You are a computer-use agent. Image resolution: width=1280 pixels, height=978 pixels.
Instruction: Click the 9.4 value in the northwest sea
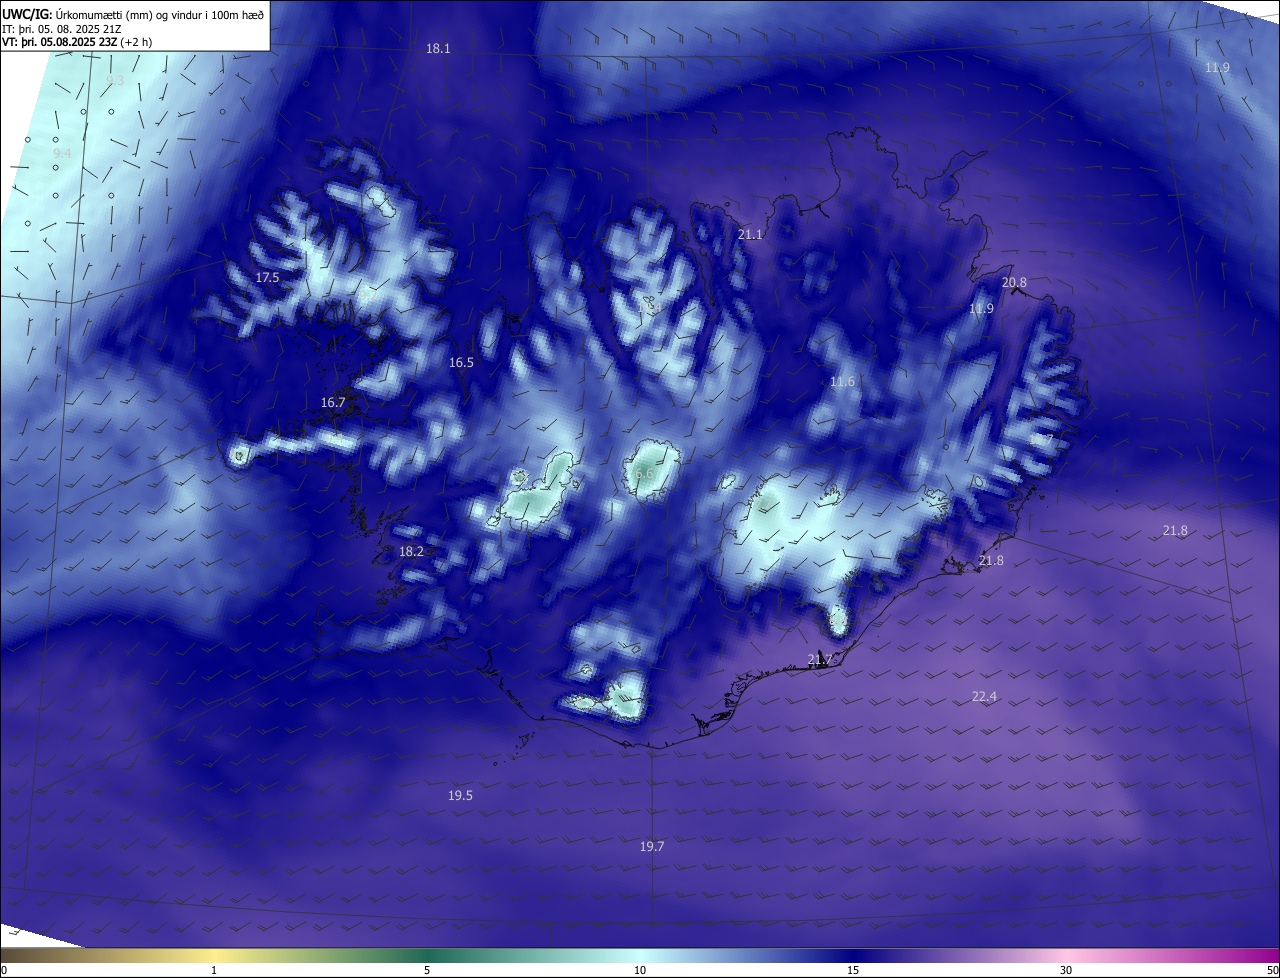(x=62, y=153)
